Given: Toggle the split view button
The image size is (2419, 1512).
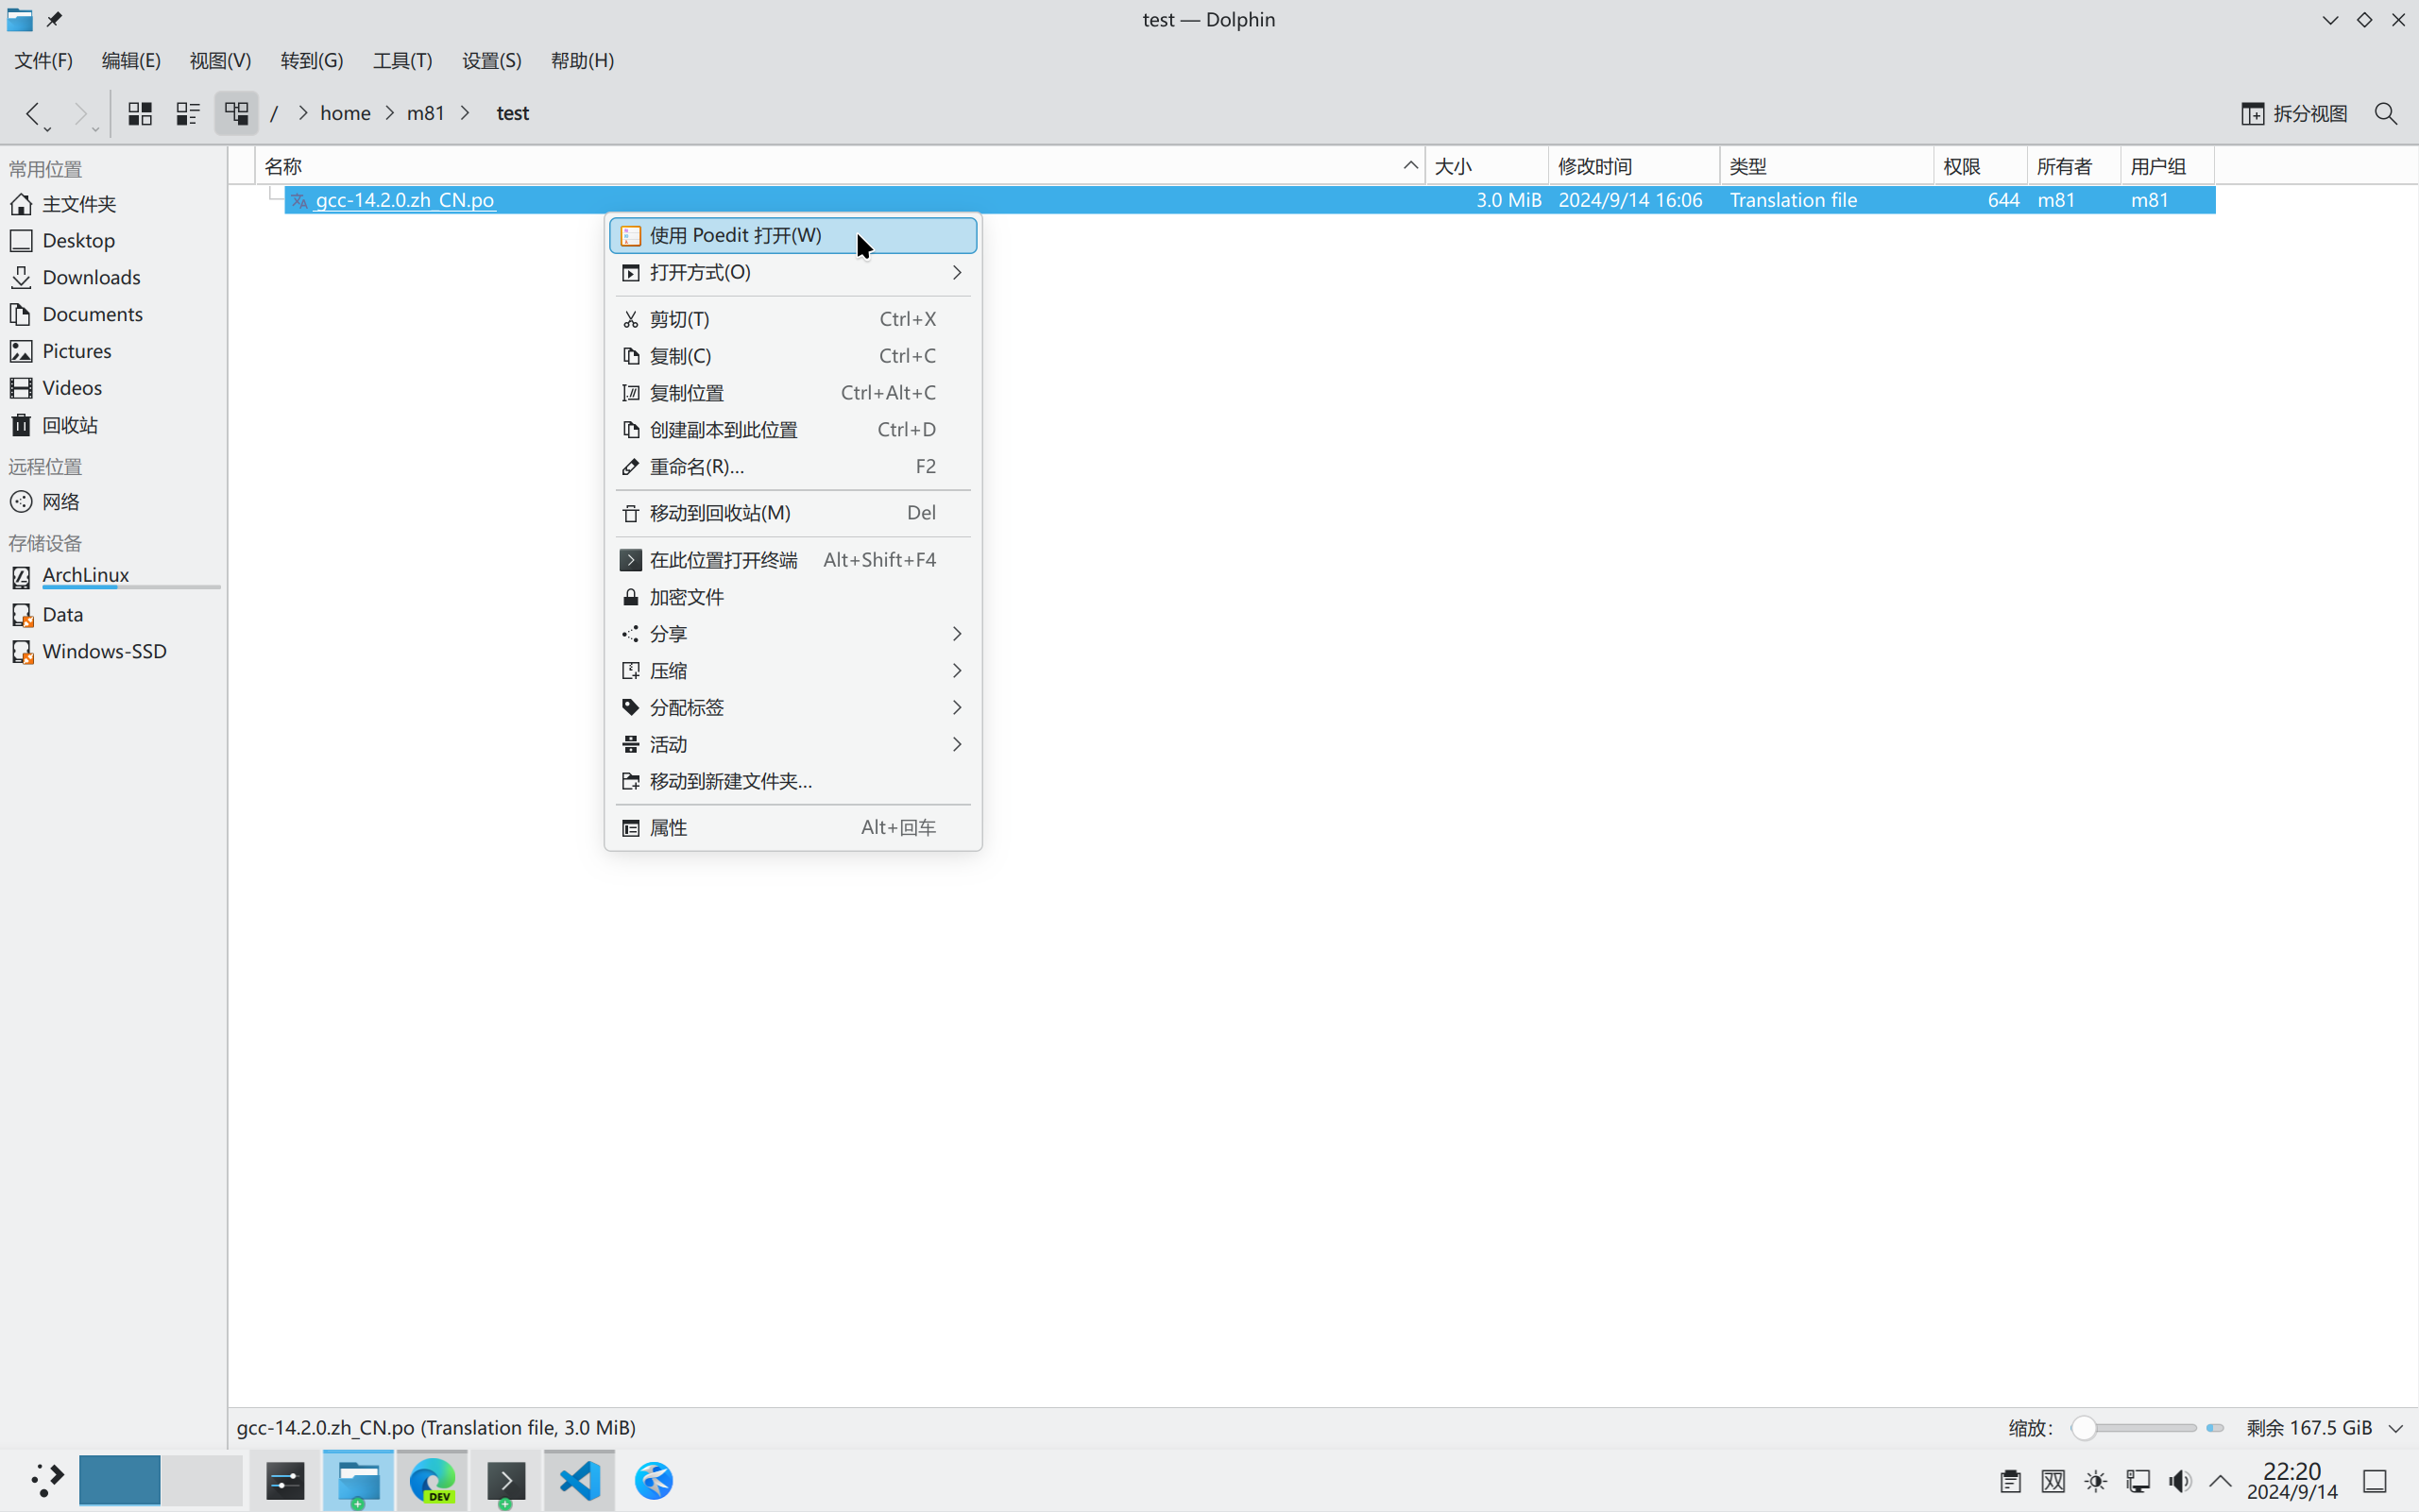Looking at the screenshot, I should (x=2294, y=113).
